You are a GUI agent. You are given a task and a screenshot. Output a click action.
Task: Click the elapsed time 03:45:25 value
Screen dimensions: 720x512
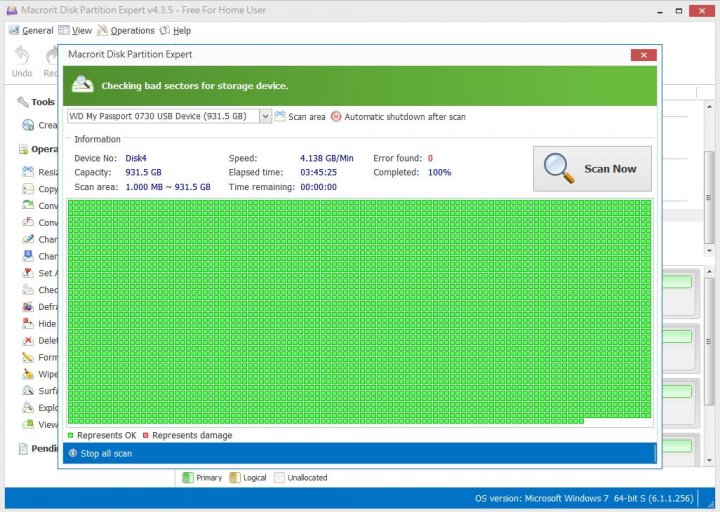coord(319,173)
